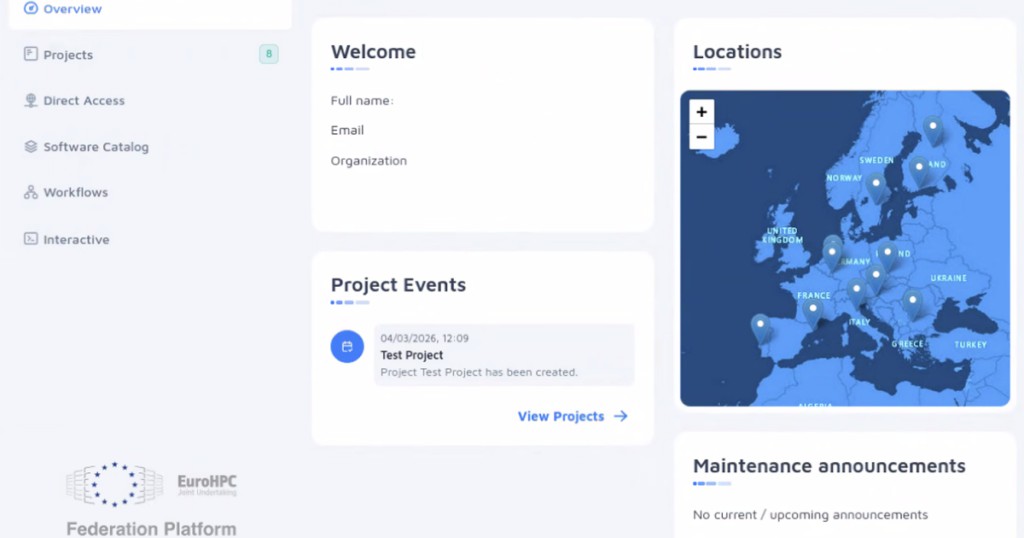
Task: Zoom in on the Locations map
Action: point(702,112)
